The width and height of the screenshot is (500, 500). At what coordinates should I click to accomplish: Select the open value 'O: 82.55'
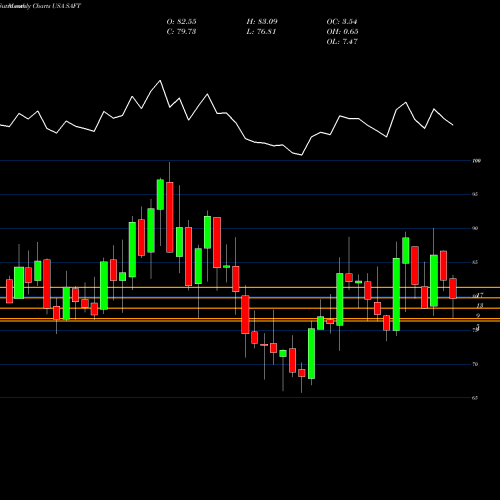[x=181, y=22]
